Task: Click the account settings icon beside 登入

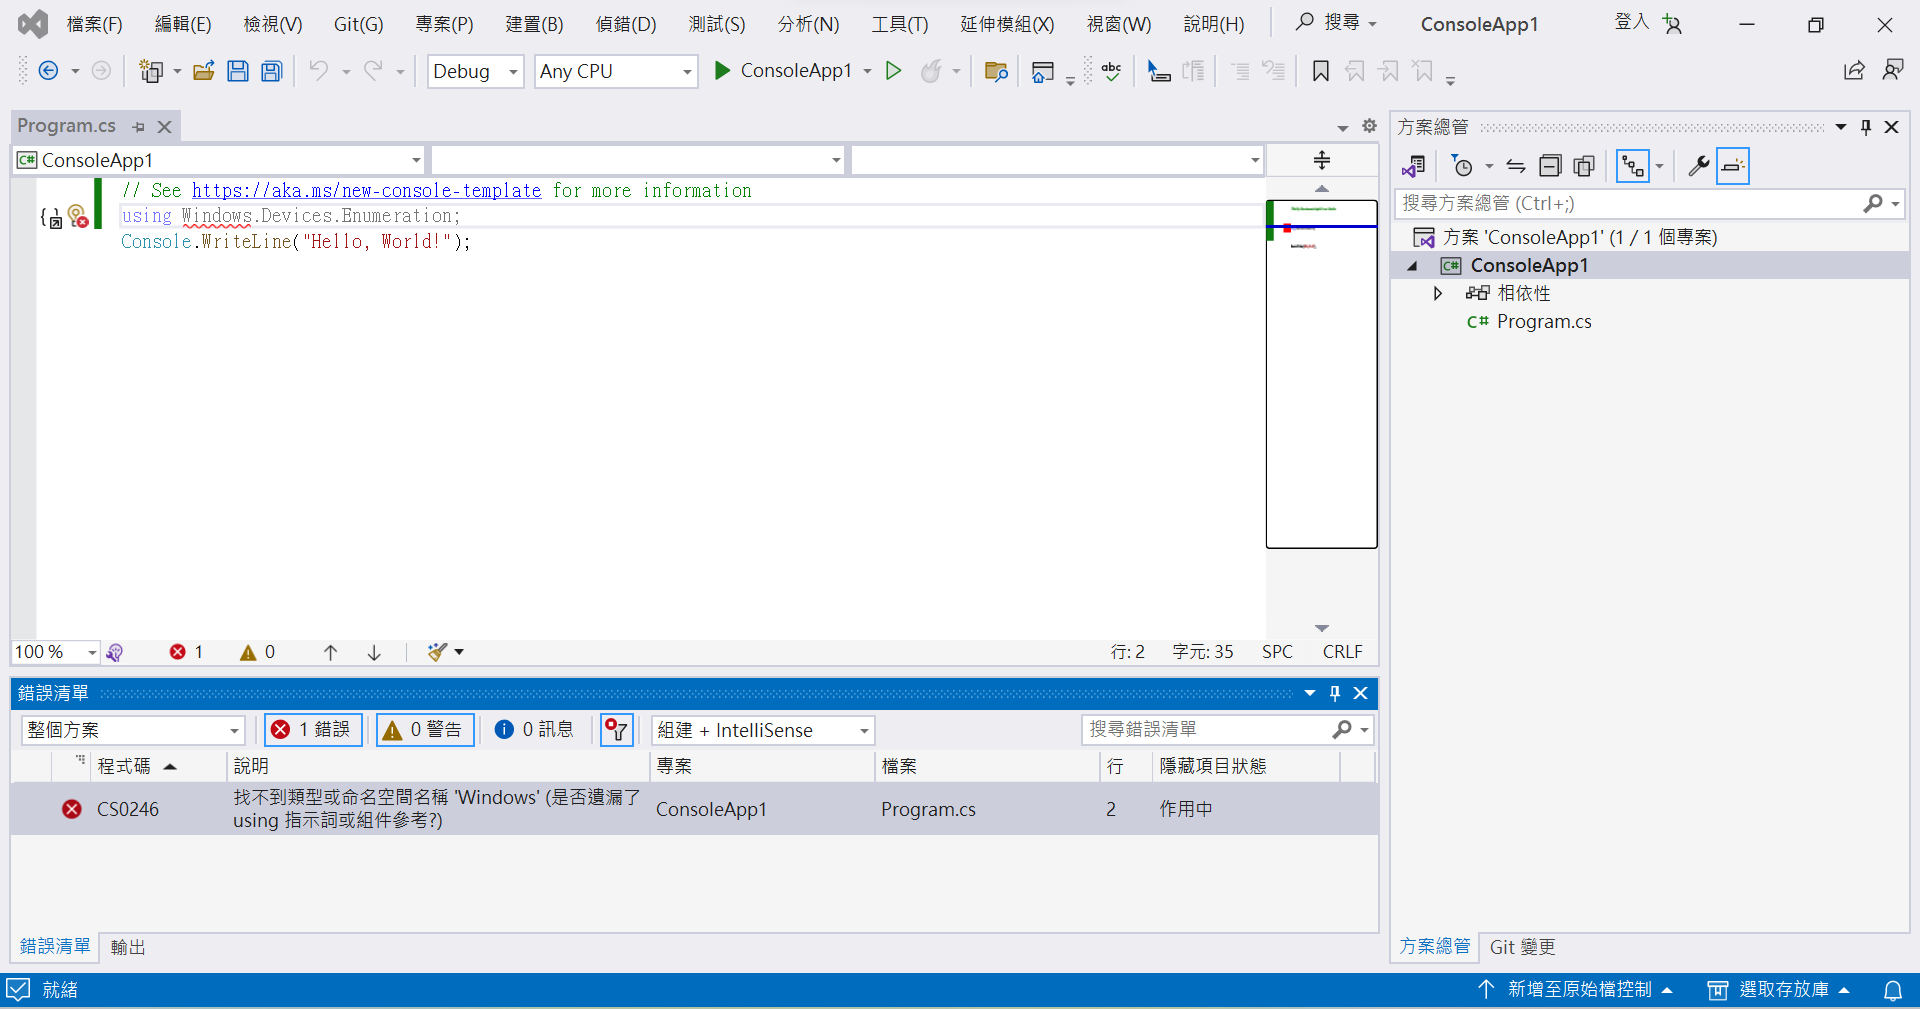Action: pyautogui.click(x=1673, y=24)
